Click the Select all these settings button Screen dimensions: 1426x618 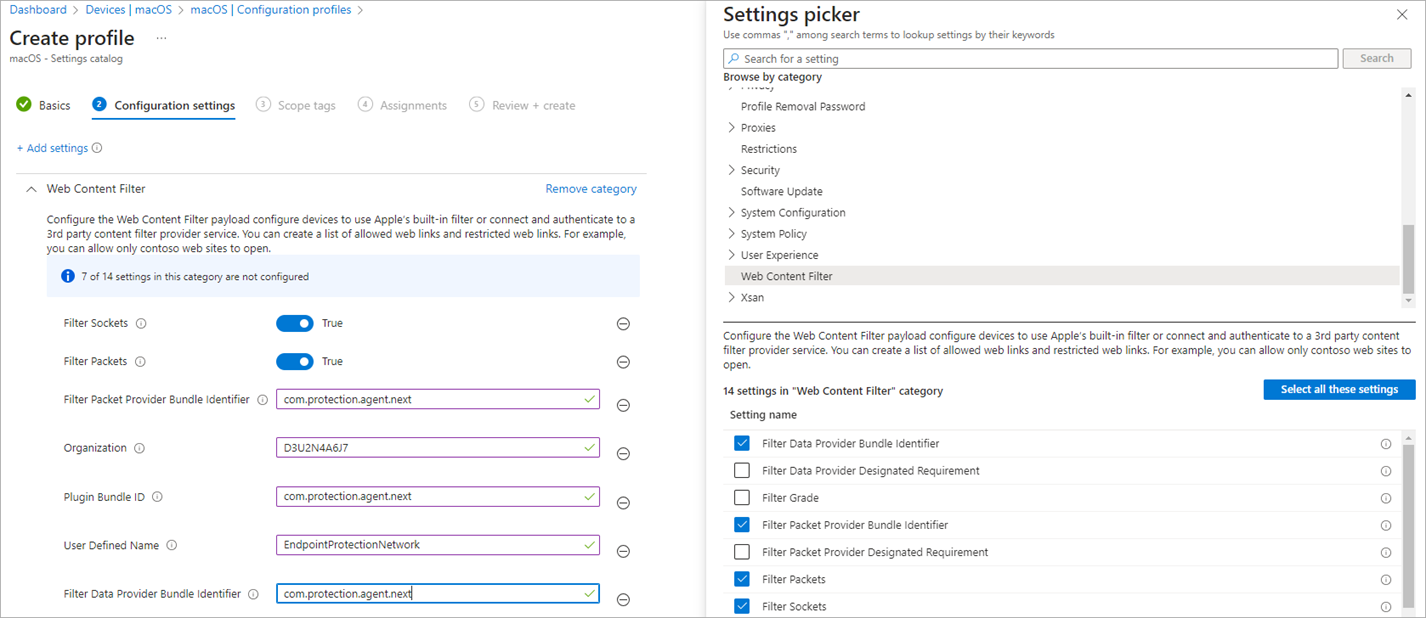(x=1339, y=389)
